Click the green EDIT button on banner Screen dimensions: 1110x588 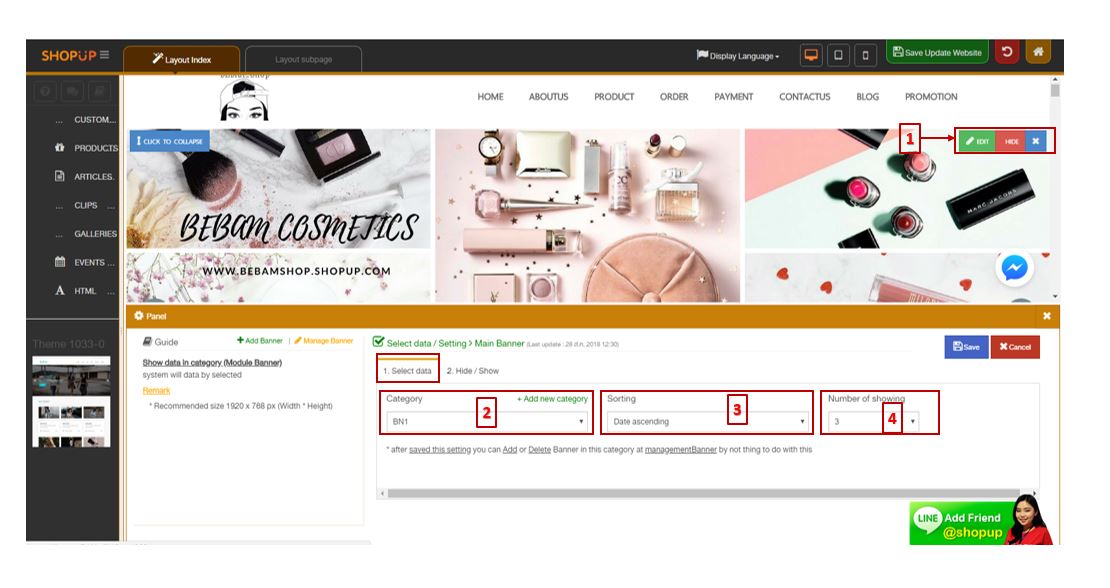pos(977,141)
